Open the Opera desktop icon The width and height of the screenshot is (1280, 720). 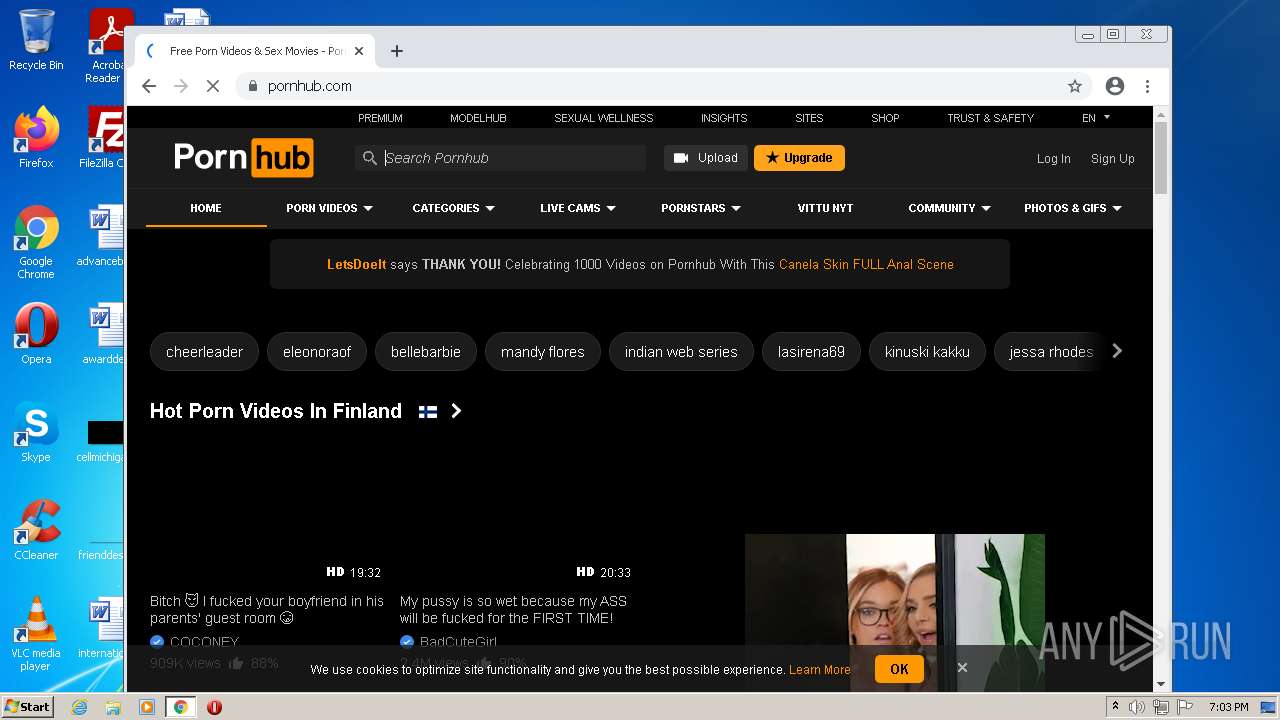click(36, 333)
